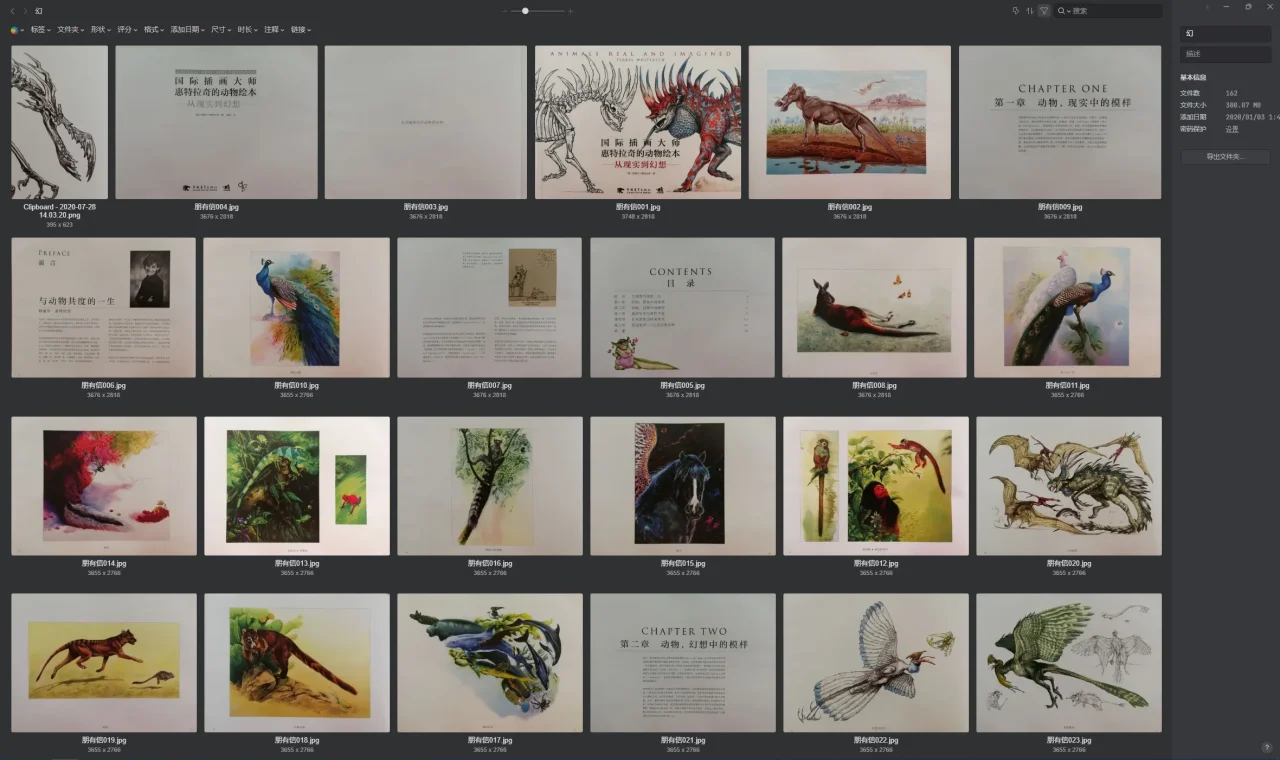Select the 朋有信001.jpg book cover thumbnail

(x=638, y=122)
